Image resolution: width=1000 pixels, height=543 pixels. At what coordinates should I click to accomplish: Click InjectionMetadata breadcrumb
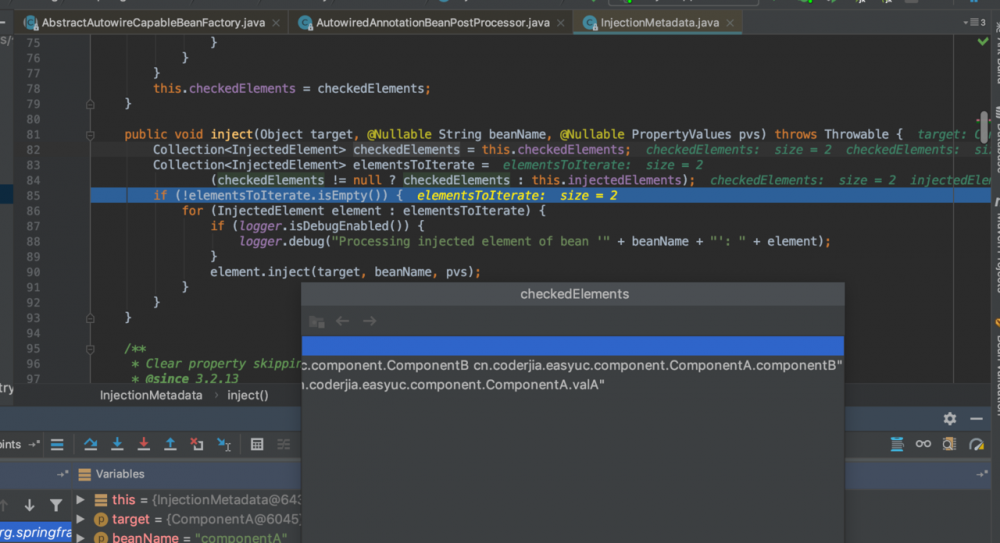pyautogui.click(x=151, y=396)
